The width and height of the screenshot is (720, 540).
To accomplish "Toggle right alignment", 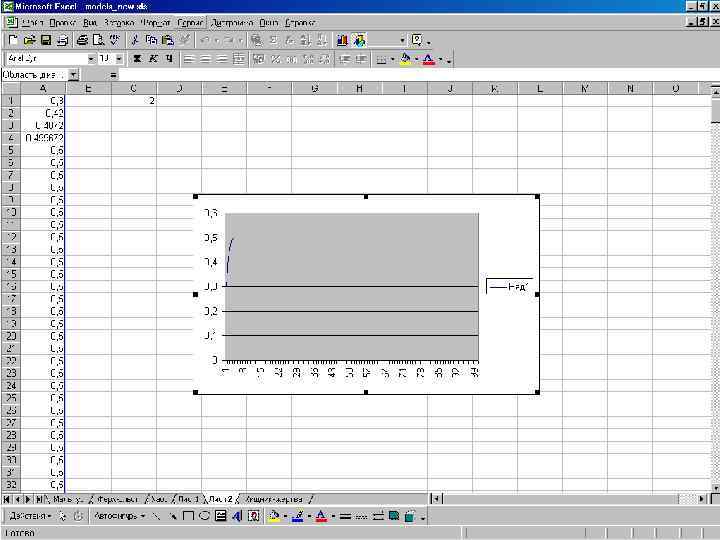I will (x=222, y=59).
